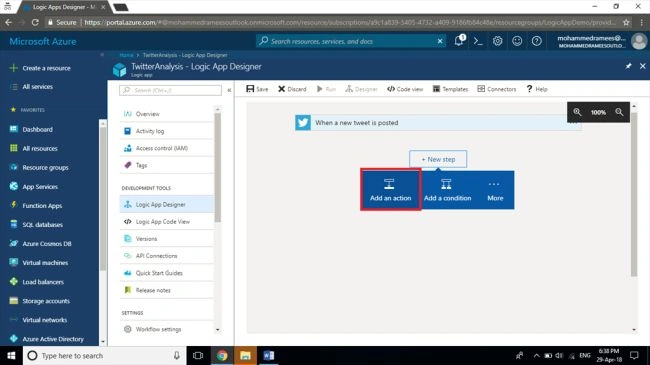650x365 pixels.
Task: Open Azure Cosmos DB in sidebar
Action: (41, 243)
